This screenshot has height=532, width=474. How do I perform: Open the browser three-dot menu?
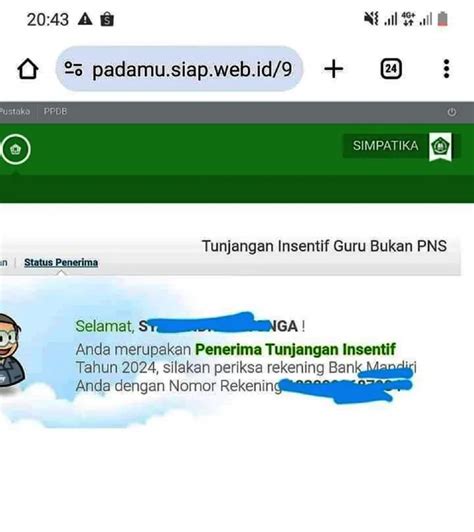coord(447,69)
